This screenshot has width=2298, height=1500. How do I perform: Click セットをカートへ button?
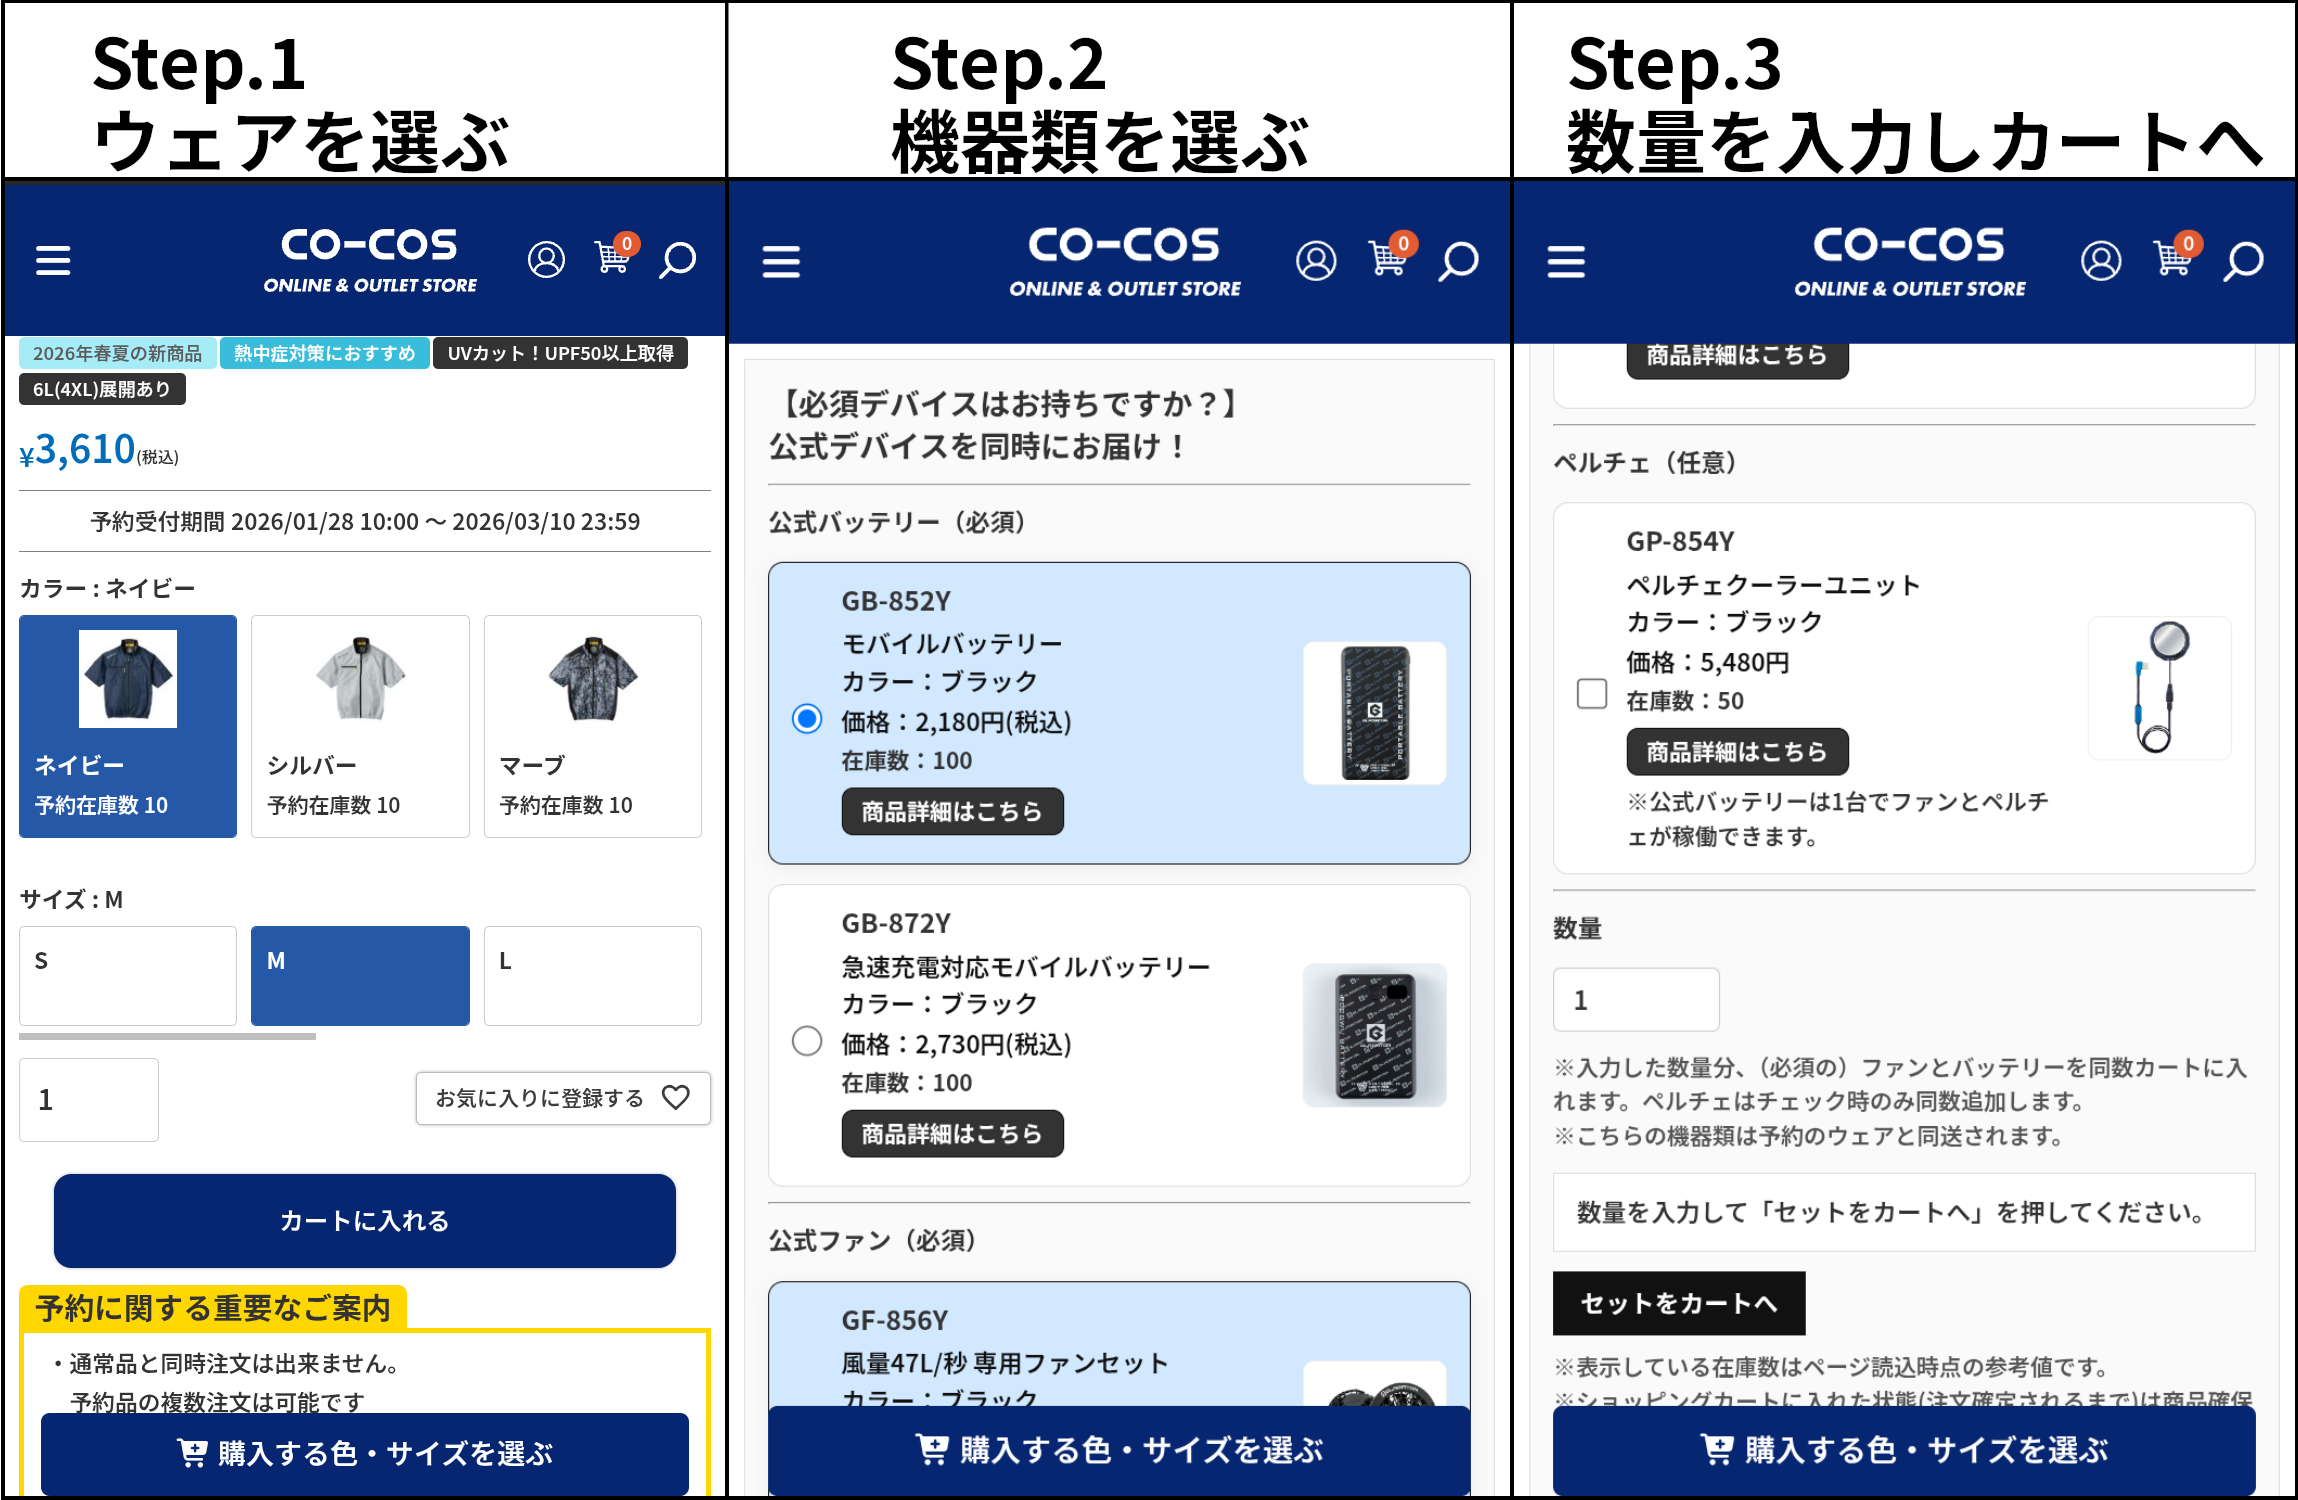pyautogui.click(x=1679, y=1303)
